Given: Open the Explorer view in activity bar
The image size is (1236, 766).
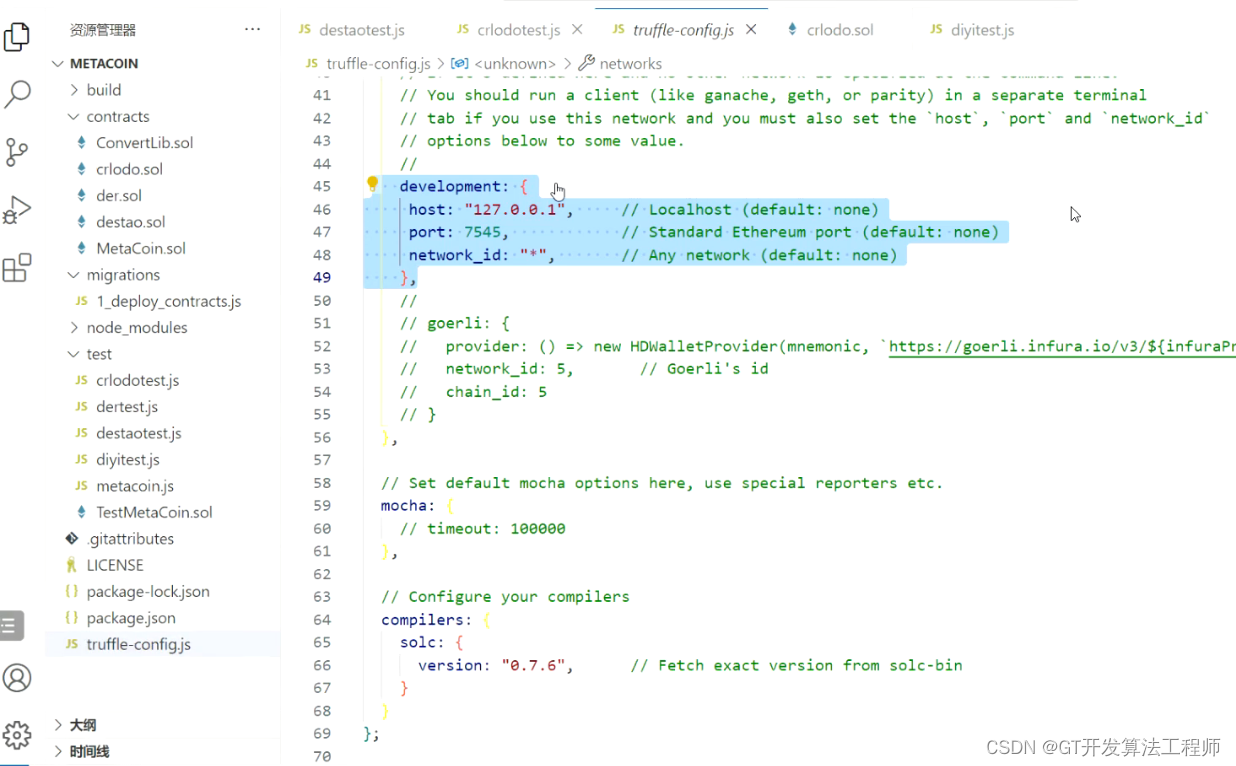Looking at the screenshot, I should [17, 37].
